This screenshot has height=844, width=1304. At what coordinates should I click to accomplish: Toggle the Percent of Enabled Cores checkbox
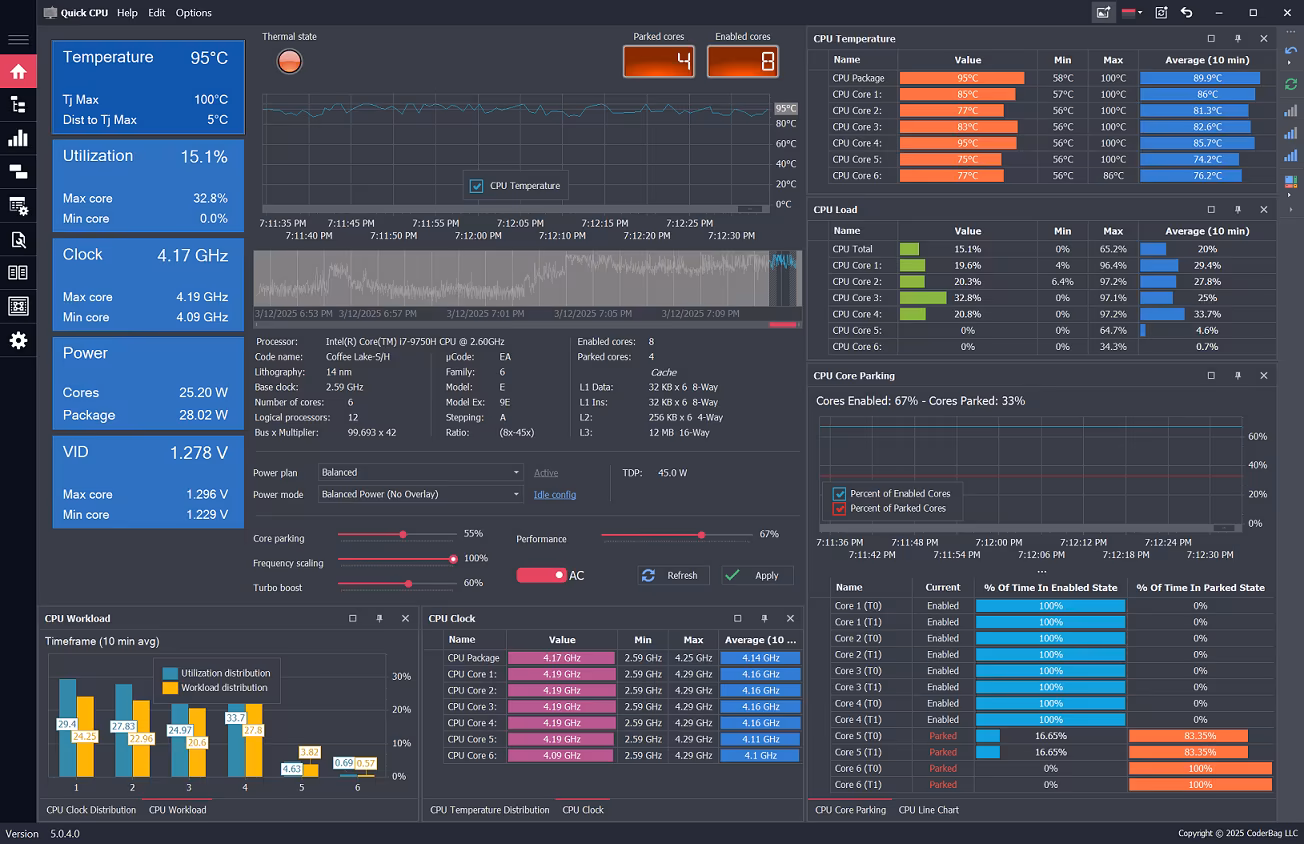[x=840, y=493]
